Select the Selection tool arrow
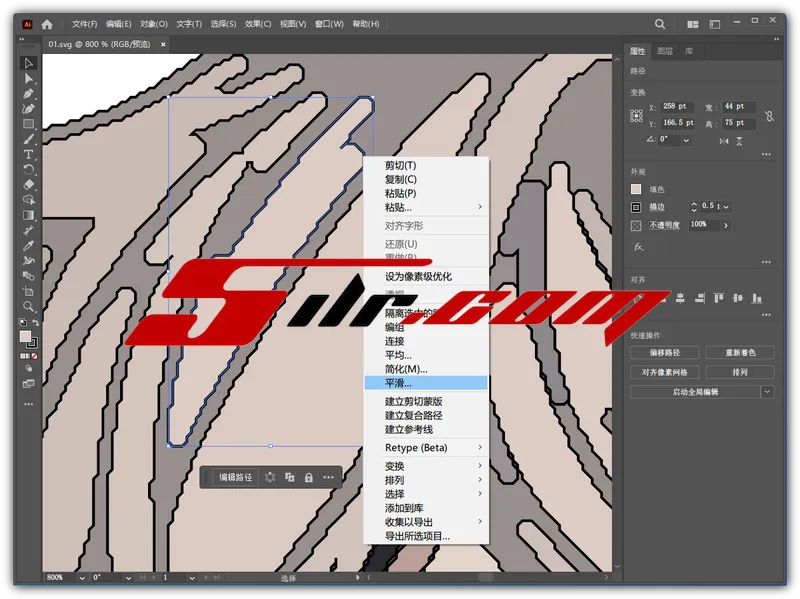This screenshot has height=599, width=800. pos(29,63)
